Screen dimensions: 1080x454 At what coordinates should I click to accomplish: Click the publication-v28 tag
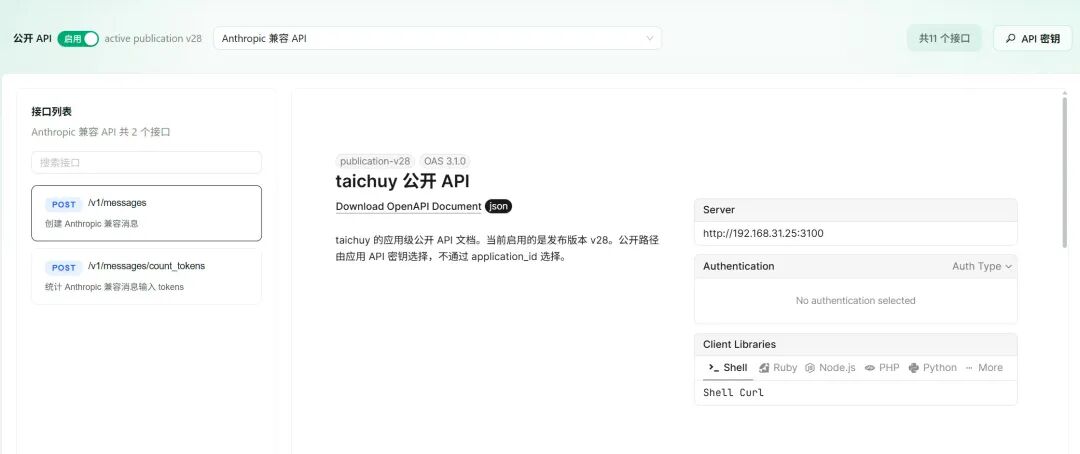coord(375,161)
